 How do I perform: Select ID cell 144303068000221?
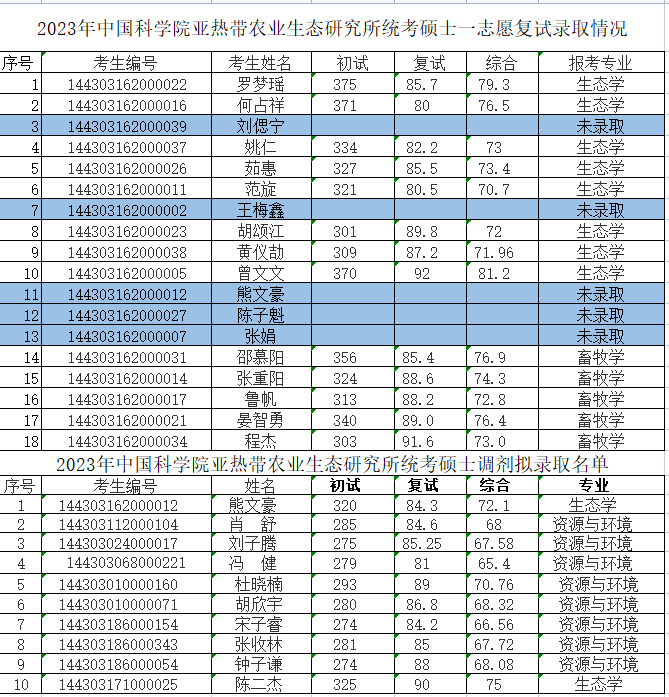click(x=126, y=563)
